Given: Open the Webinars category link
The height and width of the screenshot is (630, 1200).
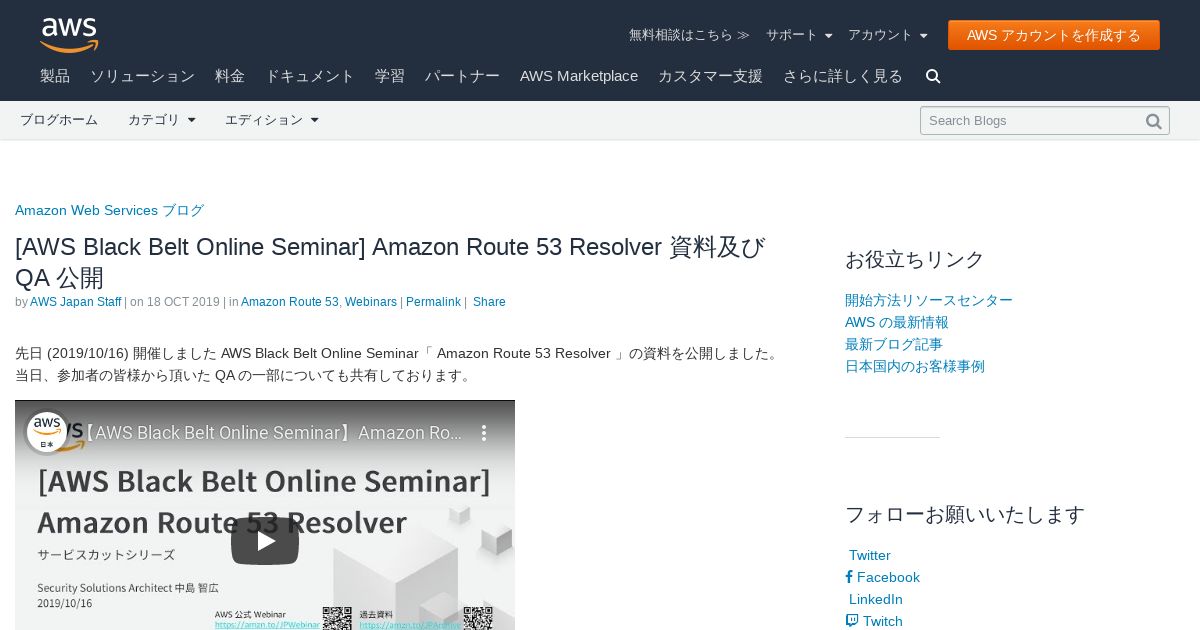Looking at the screenshot, I should point(371,302).
